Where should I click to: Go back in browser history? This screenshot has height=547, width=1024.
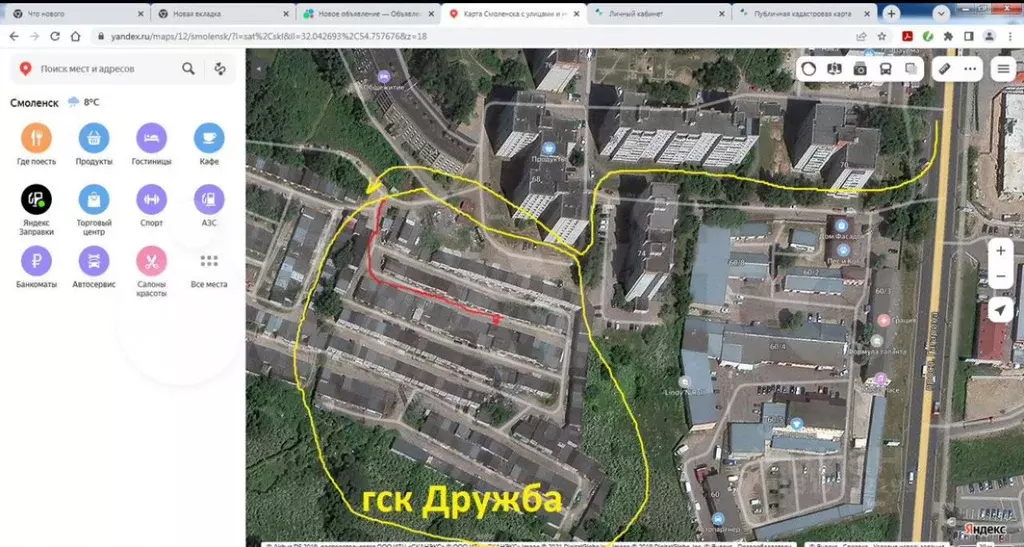pyautogui.click(x=14, y=36)
